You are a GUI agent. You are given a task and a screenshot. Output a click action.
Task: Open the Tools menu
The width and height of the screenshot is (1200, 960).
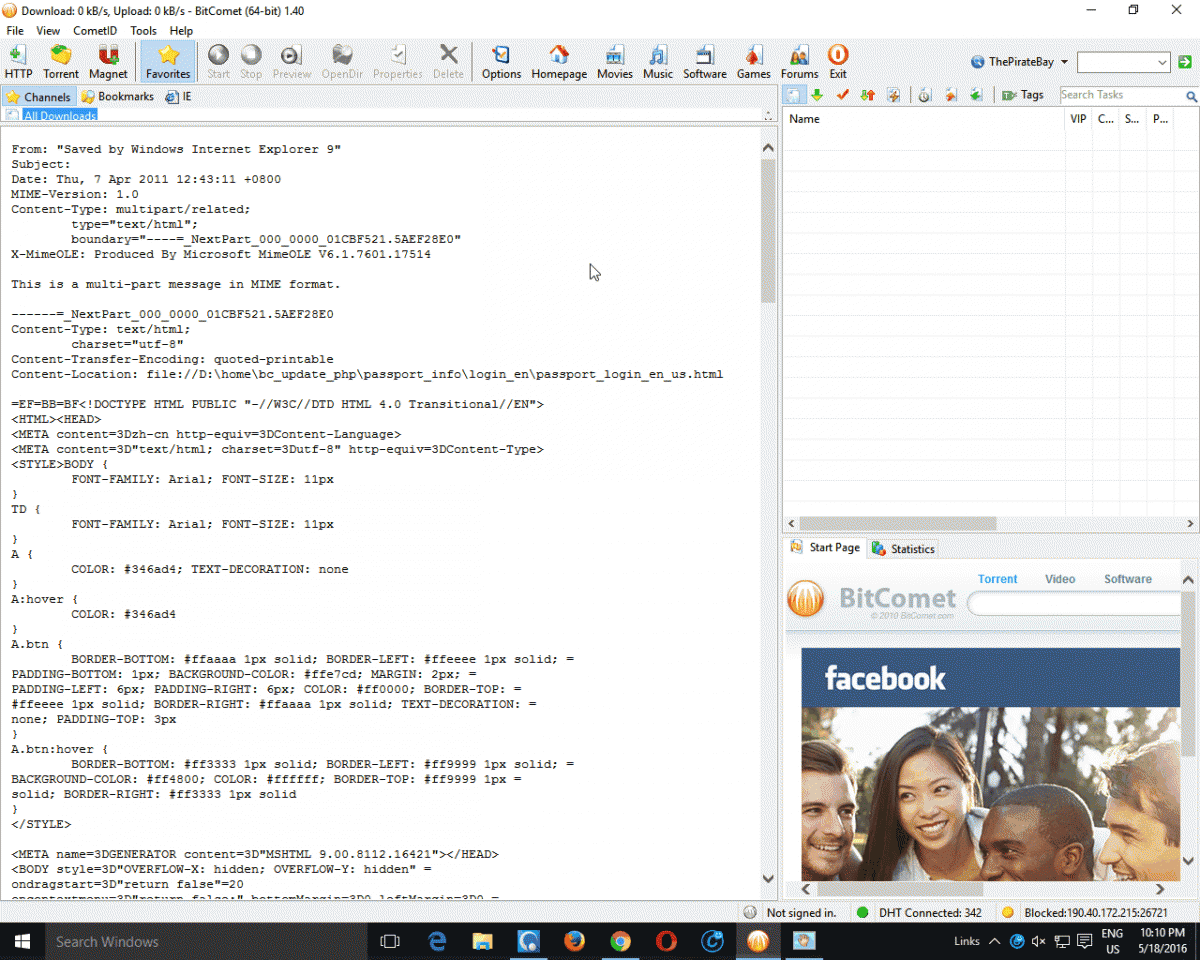143,31
